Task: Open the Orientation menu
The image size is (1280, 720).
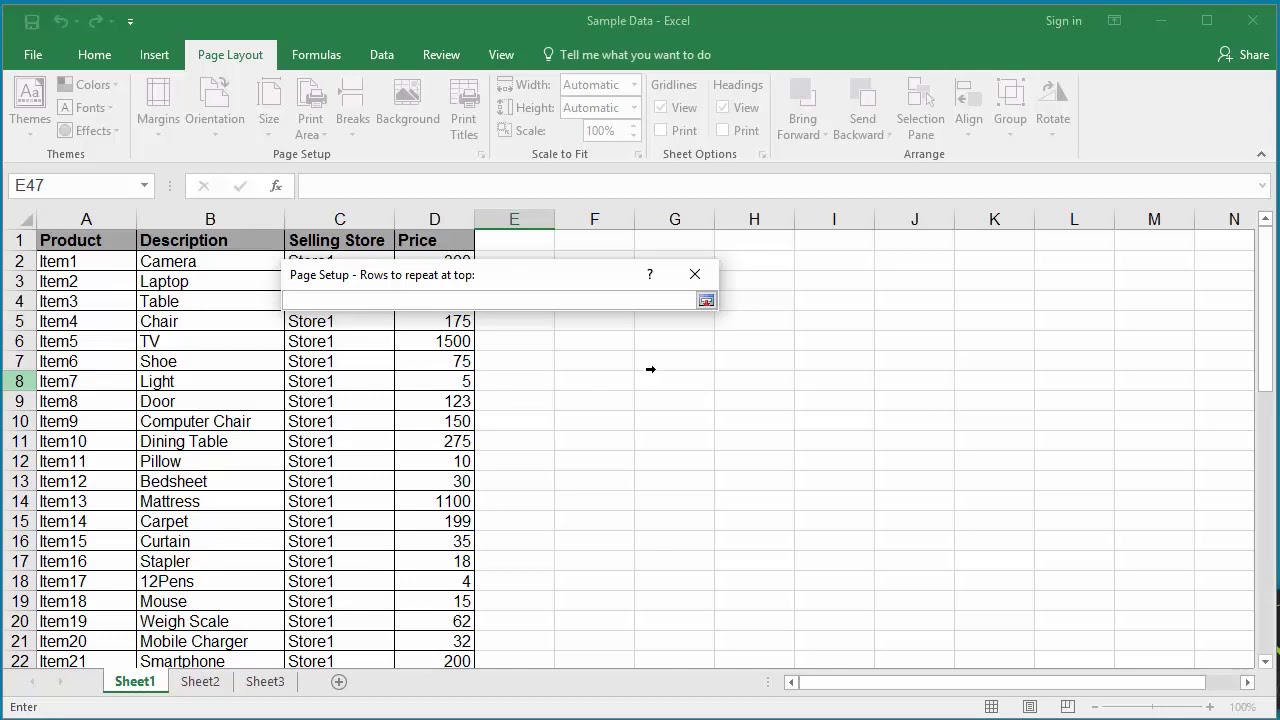Action: 215,108
